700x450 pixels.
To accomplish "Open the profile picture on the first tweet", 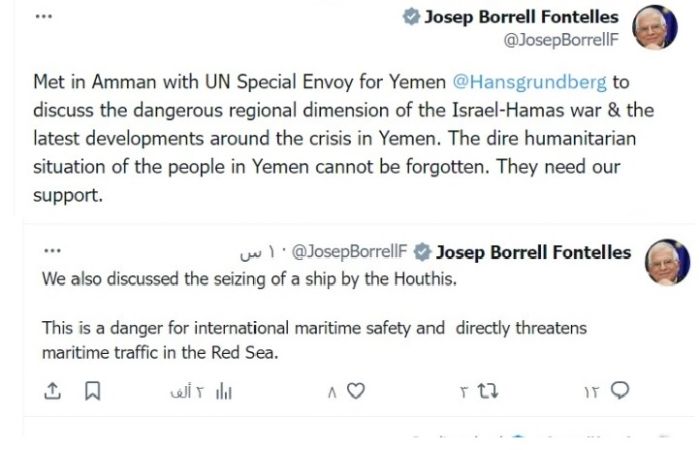I will pyautogui.click(x=655, y=28).
